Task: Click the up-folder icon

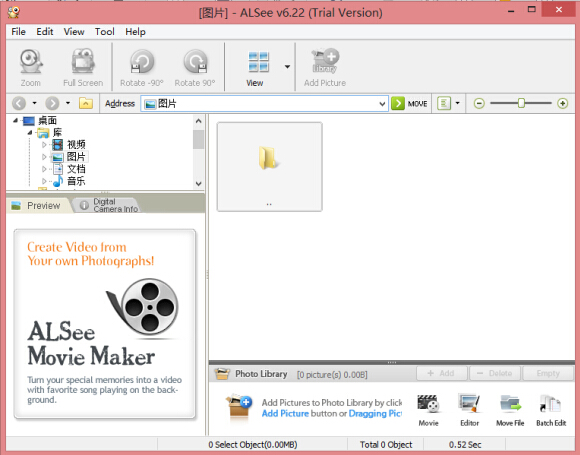Action: (86, 103)
